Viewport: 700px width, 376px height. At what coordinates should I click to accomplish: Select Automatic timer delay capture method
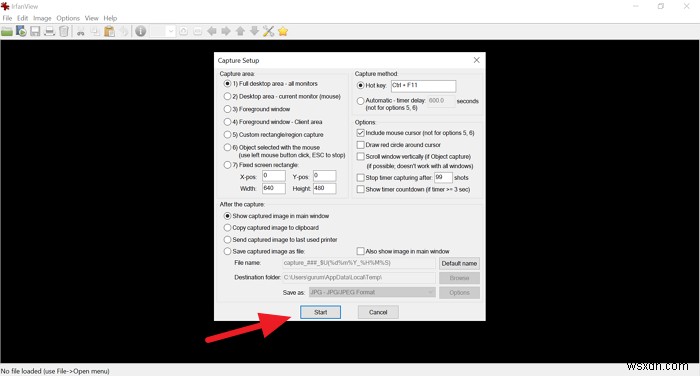(x=391, y=101)
